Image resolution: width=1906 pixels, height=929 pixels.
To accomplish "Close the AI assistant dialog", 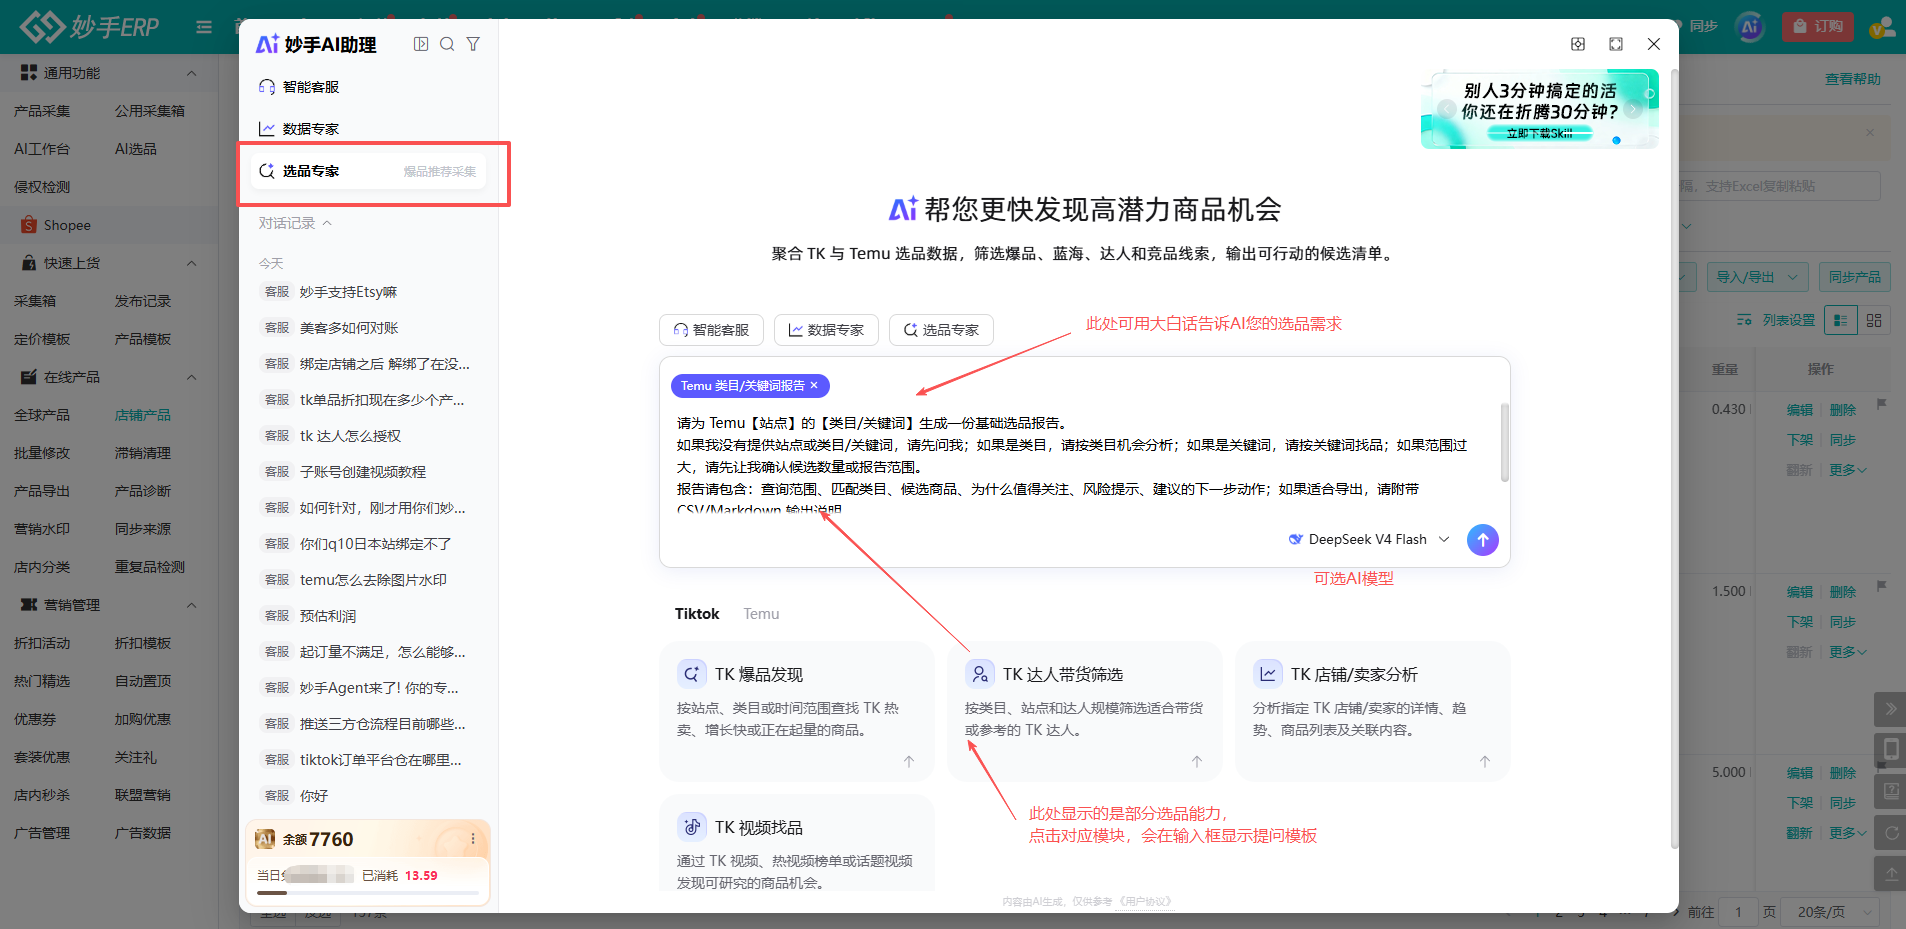I will click(1654, 44).
